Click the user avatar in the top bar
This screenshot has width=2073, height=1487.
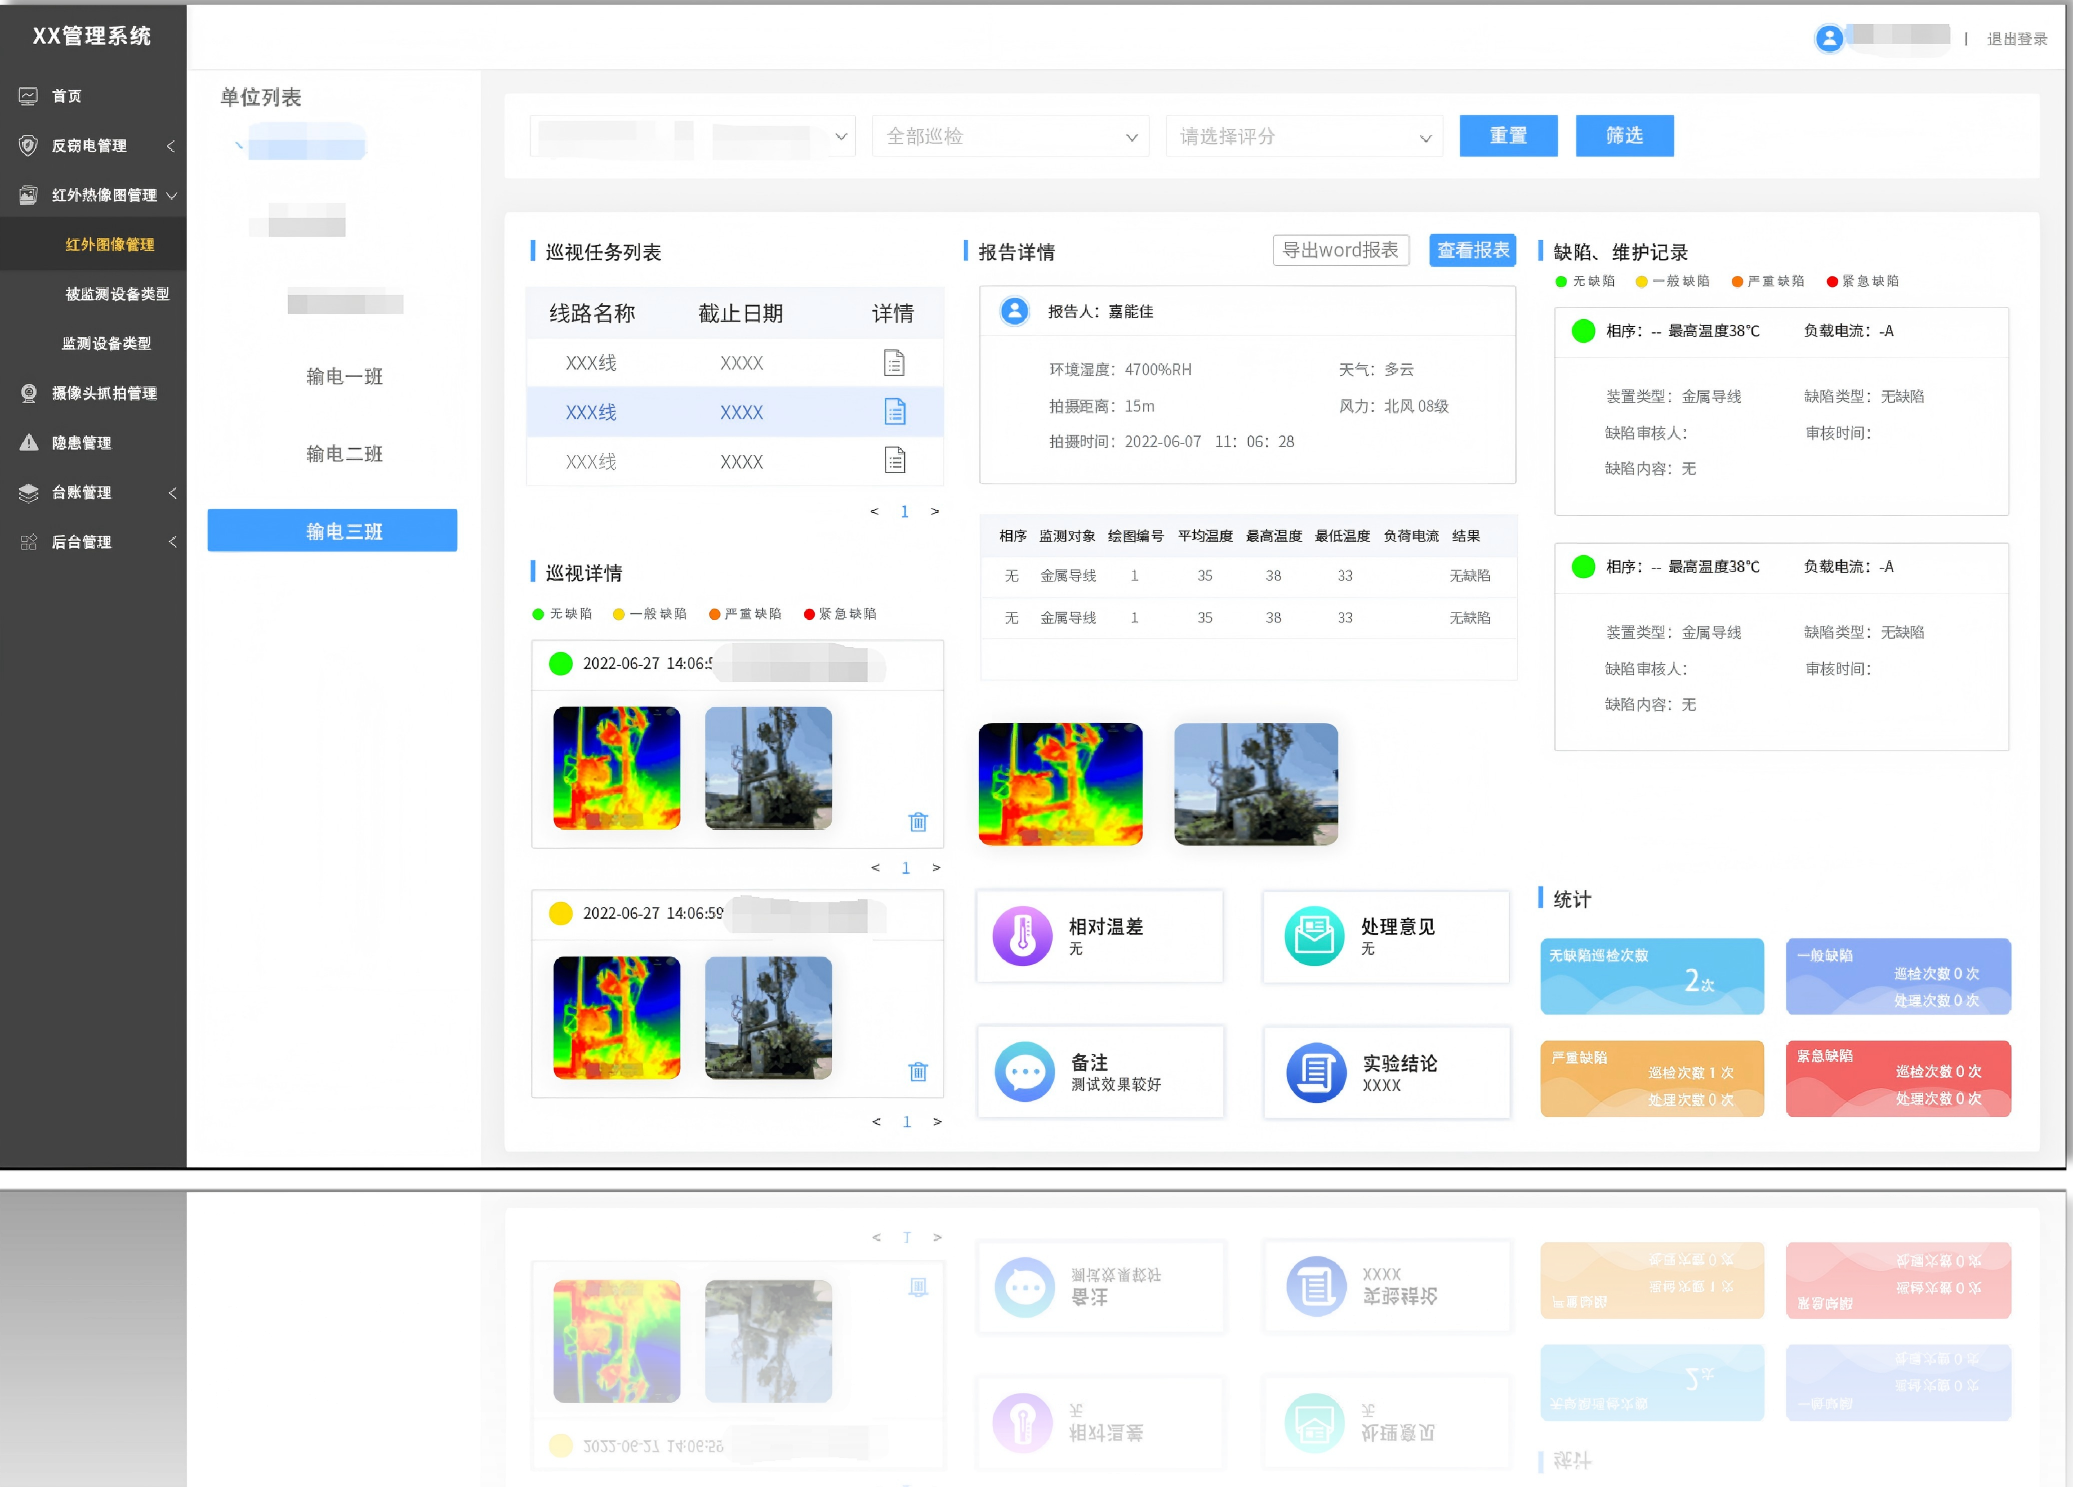[1829, 38]
